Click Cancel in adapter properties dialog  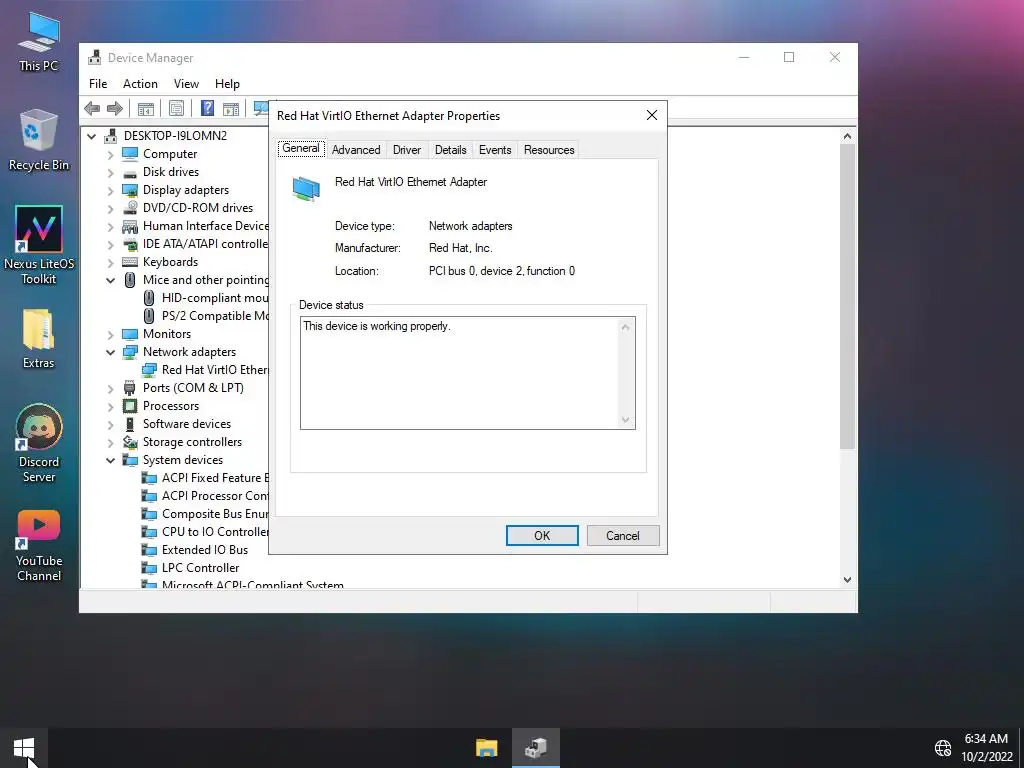[622, 536]
